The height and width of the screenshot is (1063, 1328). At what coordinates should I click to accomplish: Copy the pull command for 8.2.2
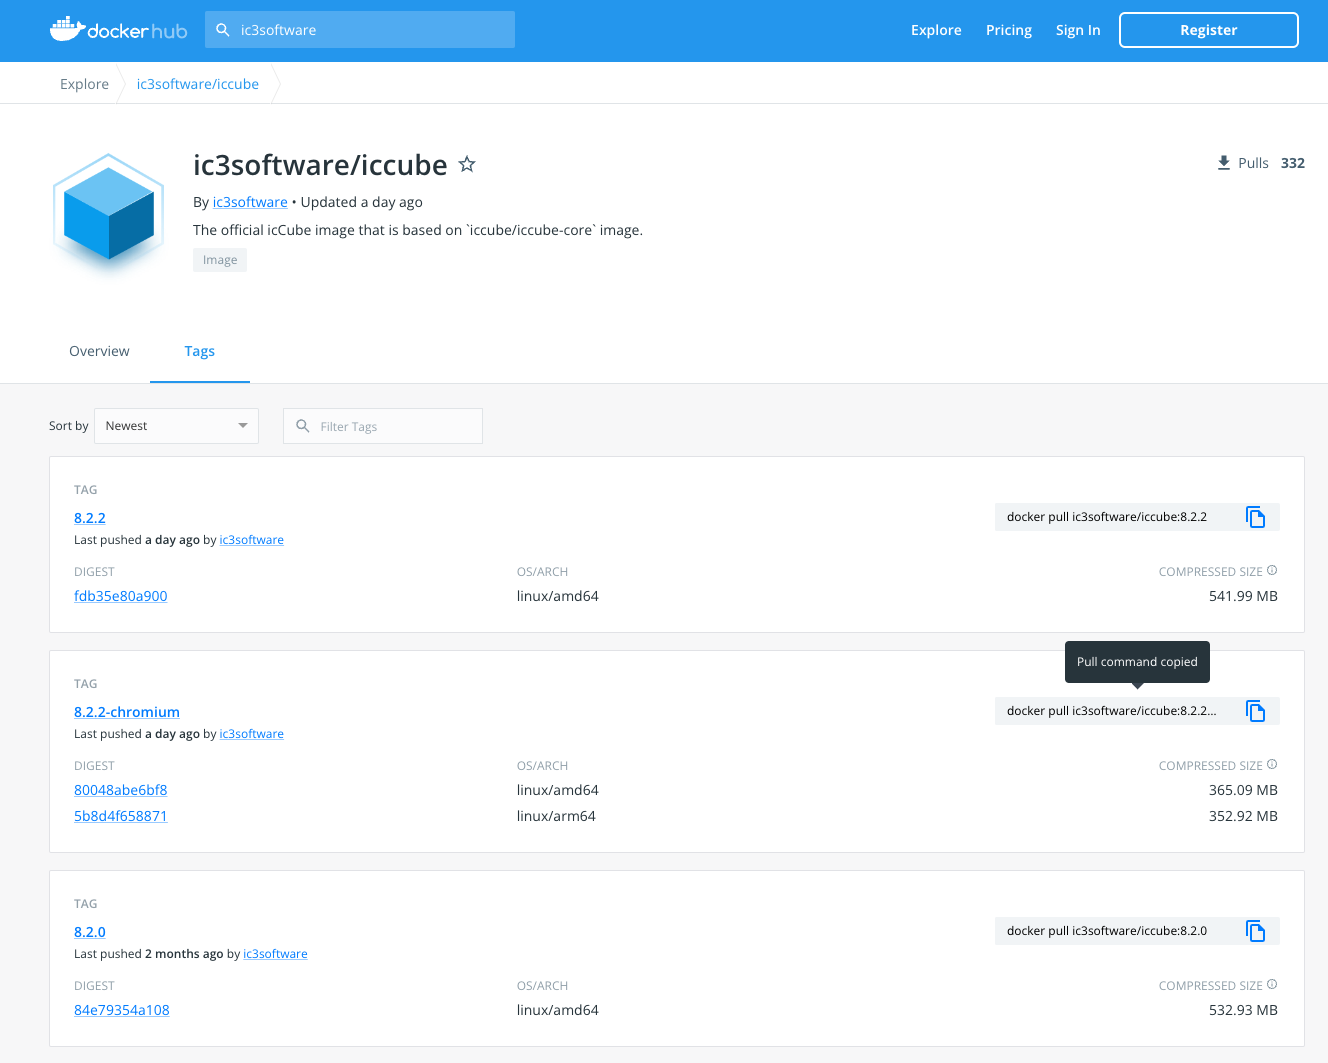click(1255, 517)
